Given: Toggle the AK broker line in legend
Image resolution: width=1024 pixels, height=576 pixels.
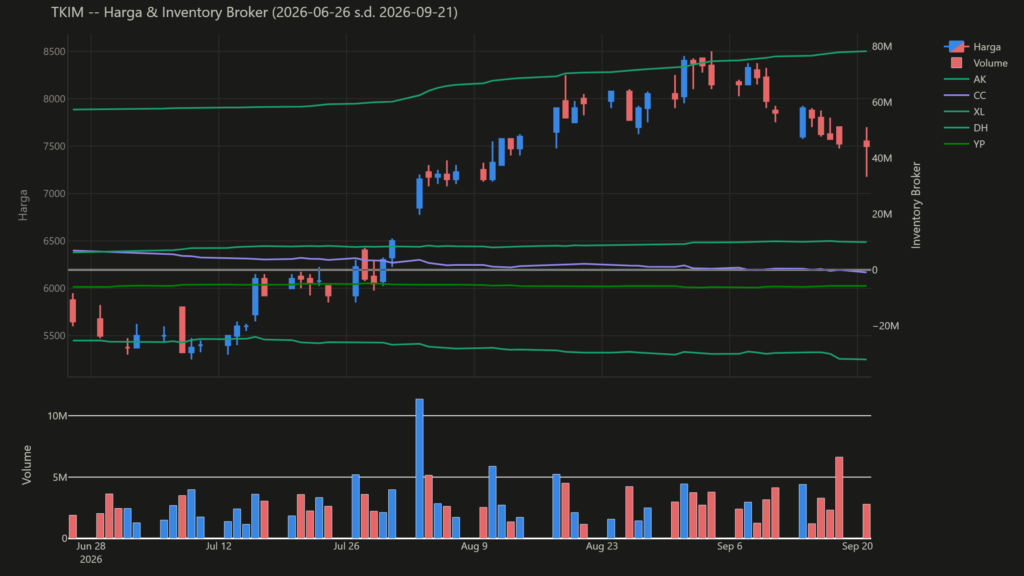Looking at the screenshot, I should [x=965, y=80].
